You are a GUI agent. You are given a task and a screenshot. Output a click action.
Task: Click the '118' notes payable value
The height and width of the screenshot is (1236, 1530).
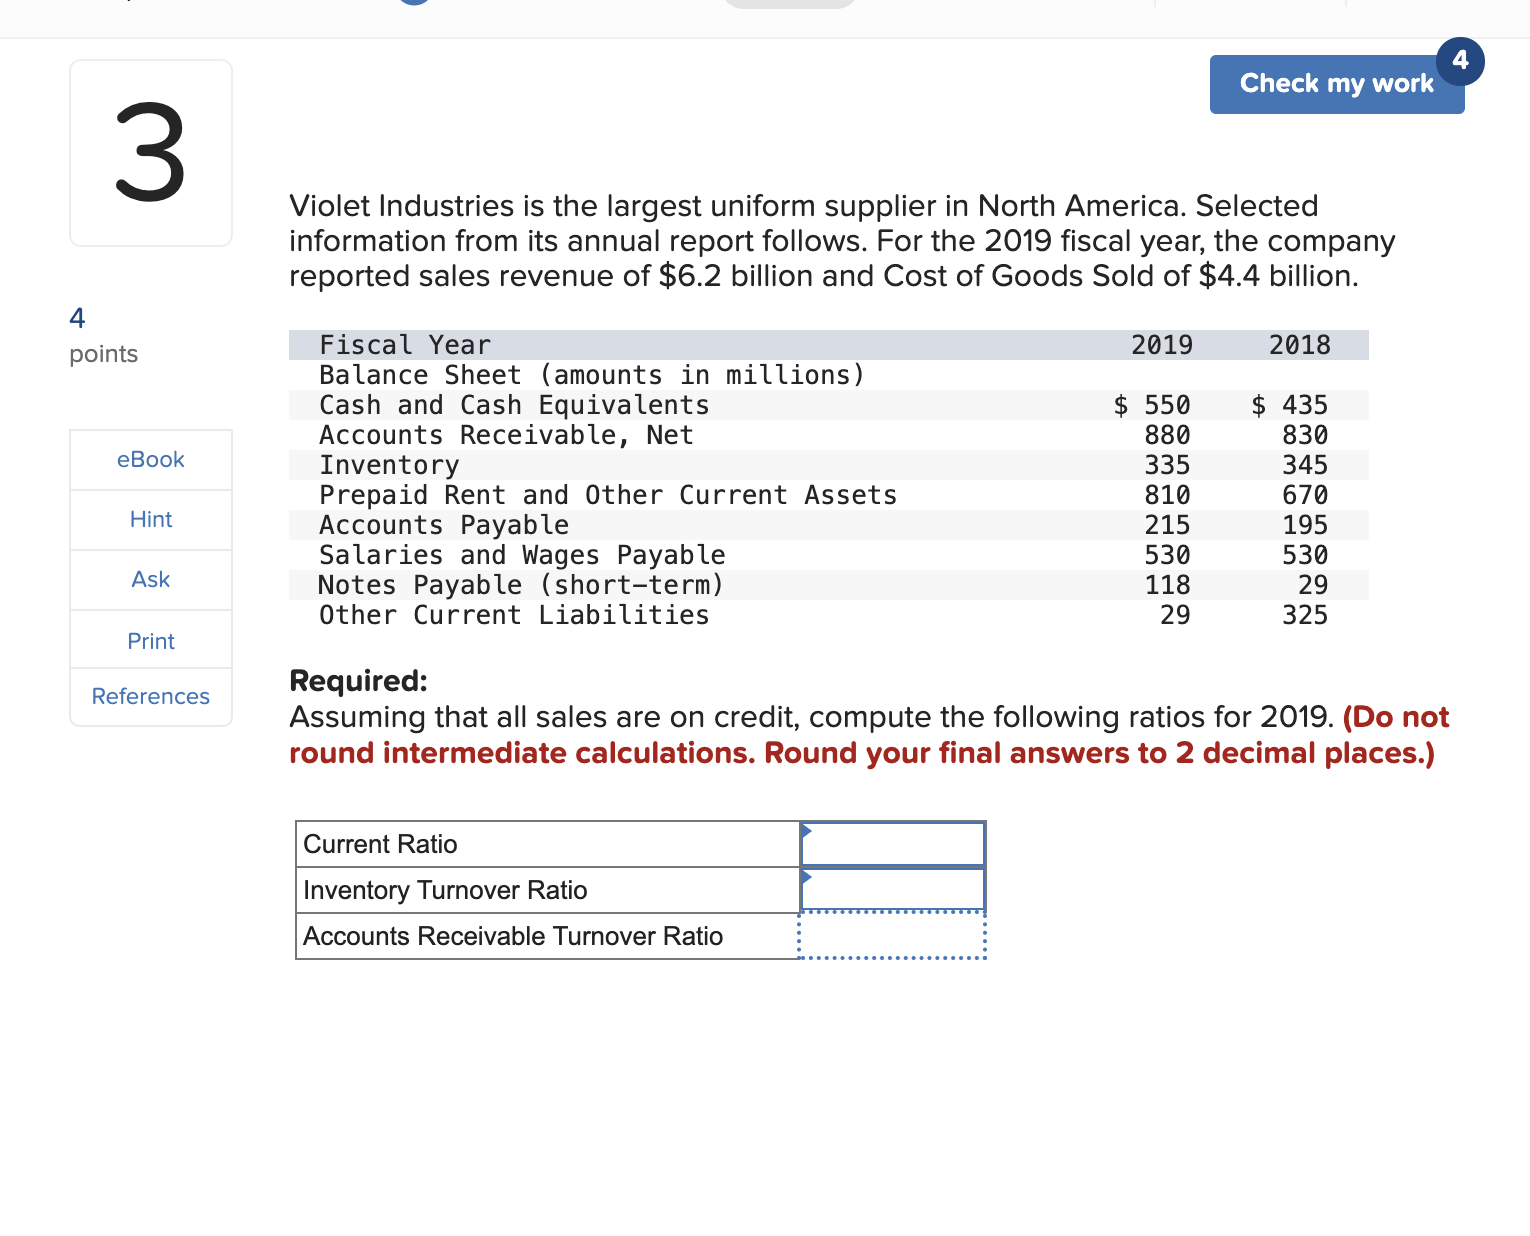pyautogui.click(x=1168, y=585)
